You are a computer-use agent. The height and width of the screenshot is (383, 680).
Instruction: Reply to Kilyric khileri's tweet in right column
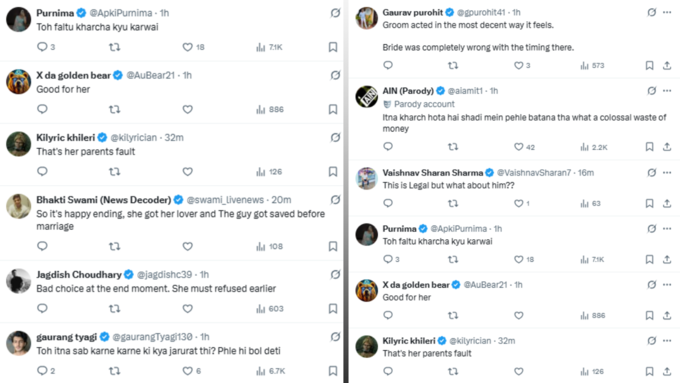(x=388, y=371)
